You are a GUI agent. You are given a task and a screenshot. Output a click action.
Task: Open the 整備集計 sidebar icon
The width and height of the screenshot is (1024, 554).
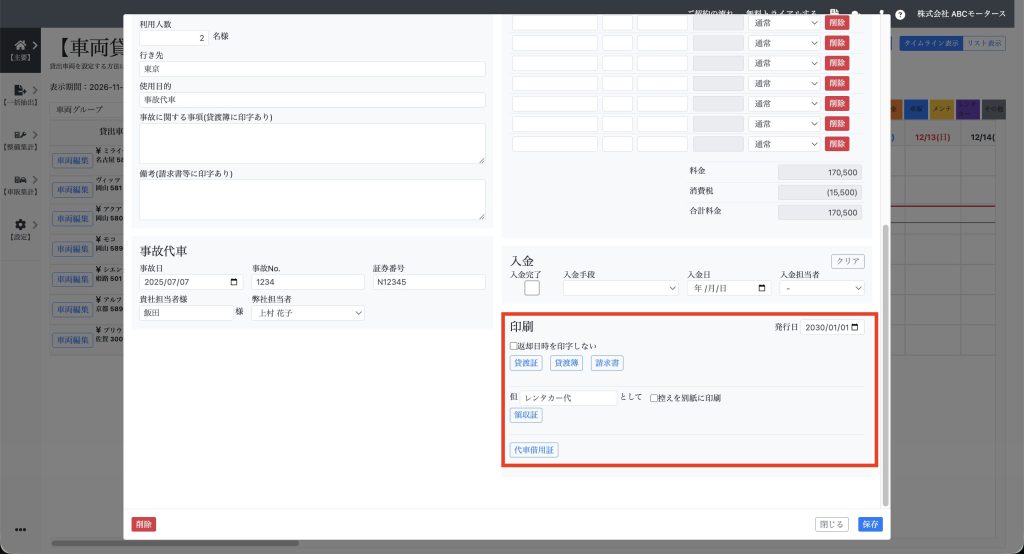coord(20,135)
